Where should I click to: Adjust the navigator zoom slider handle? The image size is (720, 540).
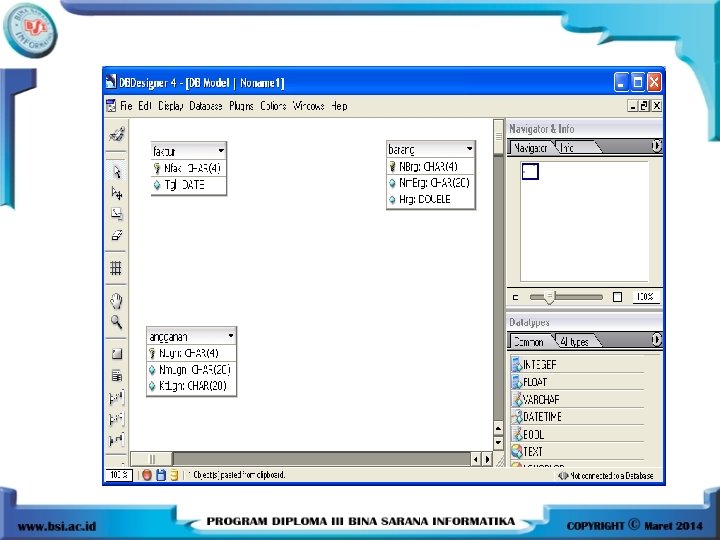click(x=549, y=298)
